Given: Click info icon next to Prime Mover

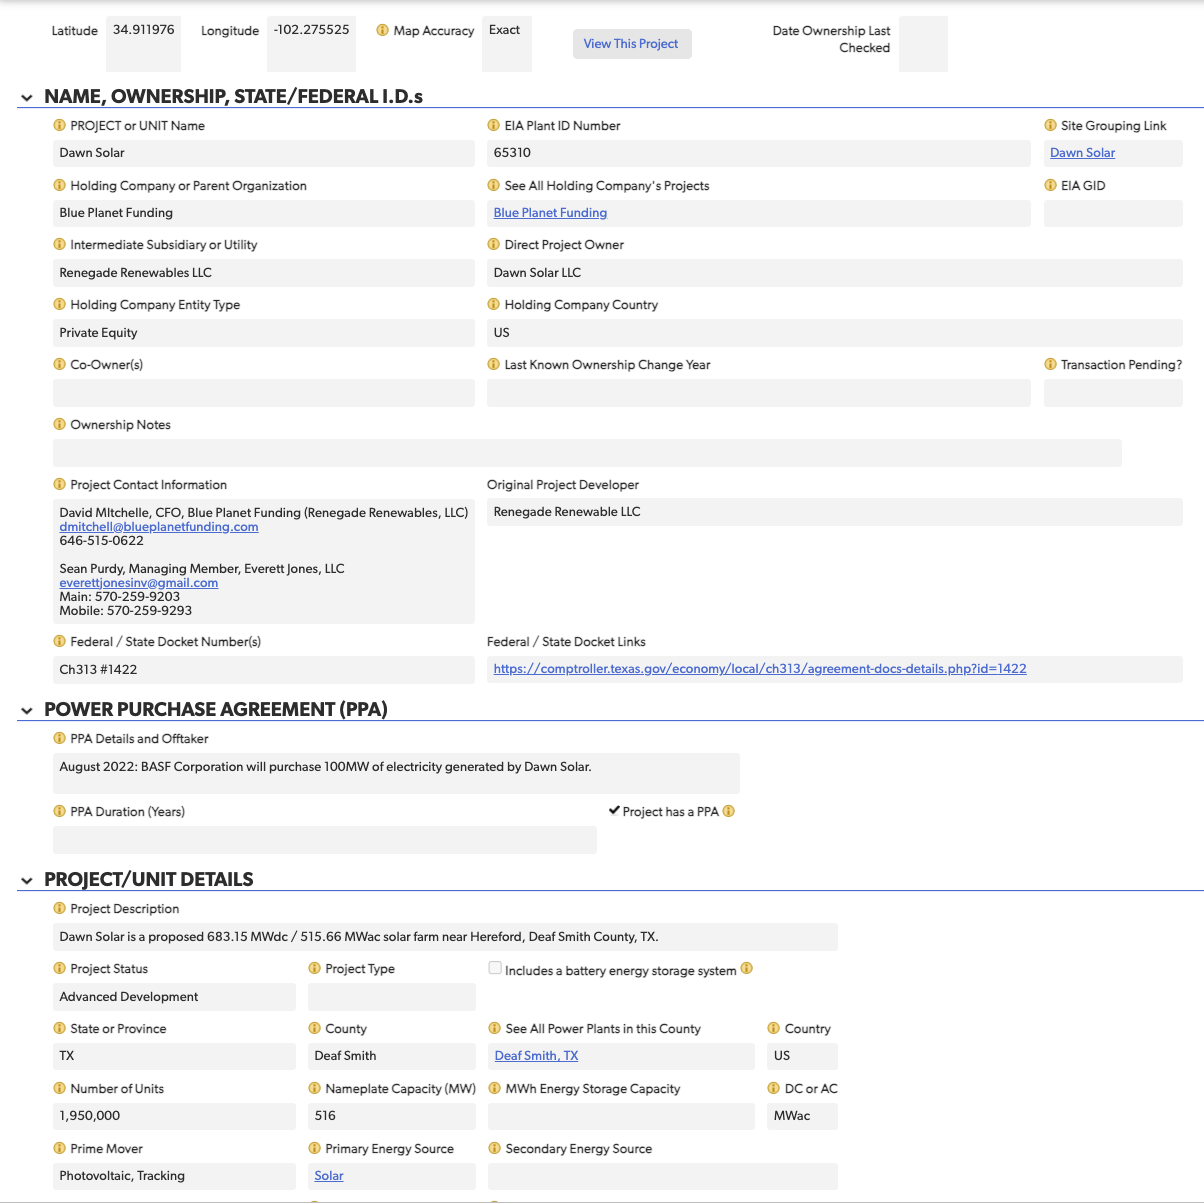Looking at the screenshot, I should click(59, 1148).
